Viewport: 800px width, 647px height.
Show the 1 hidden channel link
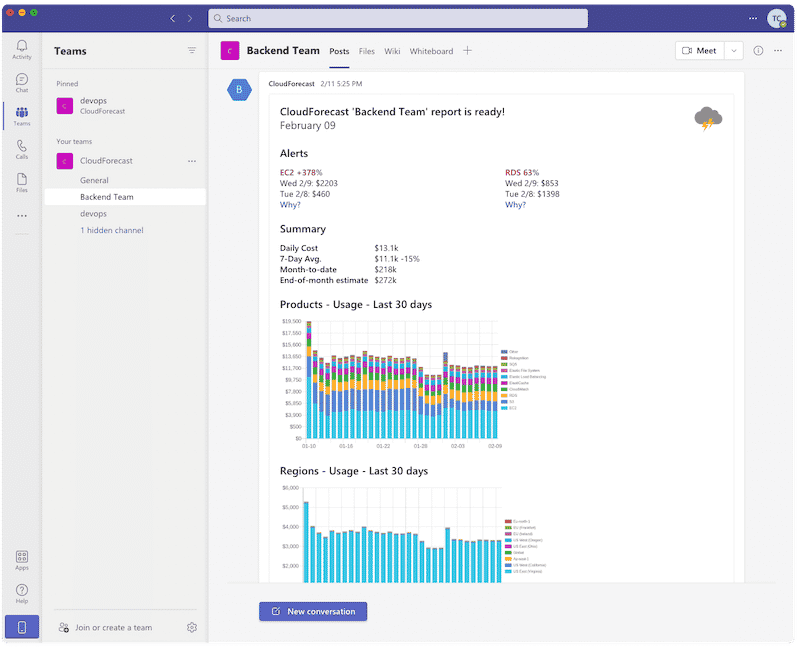[111, 230]
